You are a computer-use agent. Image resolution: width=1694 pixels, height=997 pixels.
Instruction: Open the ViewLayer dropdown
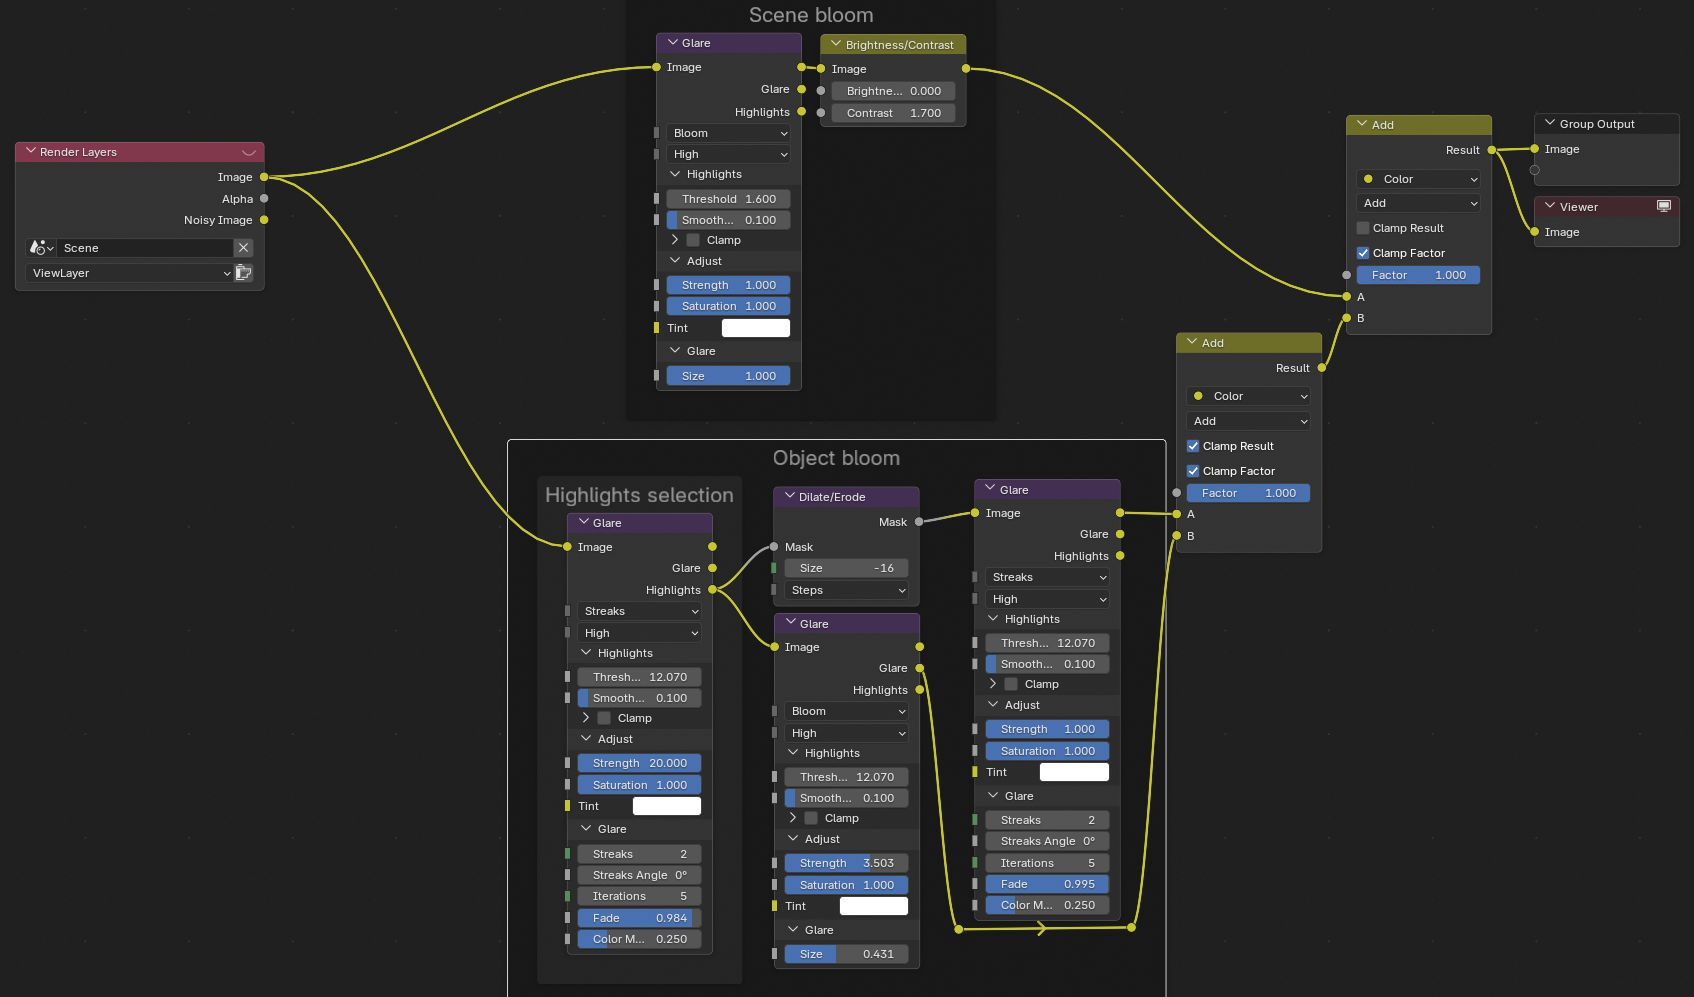click(130, 273)
